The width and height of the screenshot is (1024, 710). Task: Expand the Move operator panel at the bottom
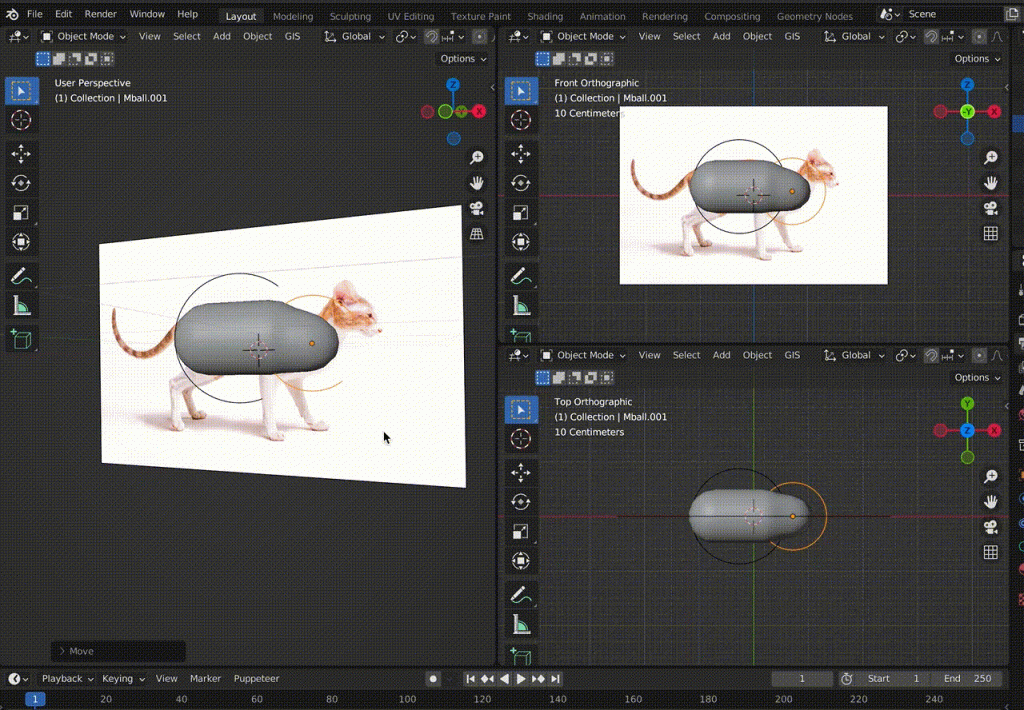tap(117, 650)
